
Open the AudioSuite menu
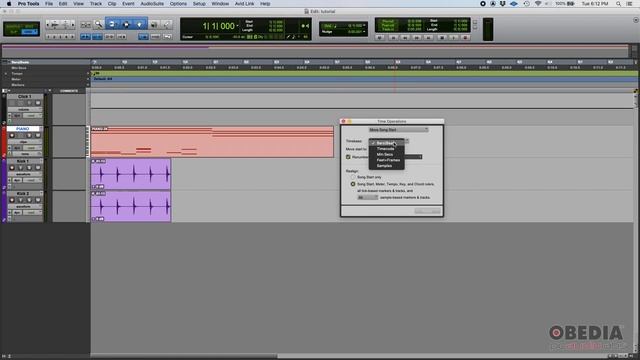click(x=152, y=4)
